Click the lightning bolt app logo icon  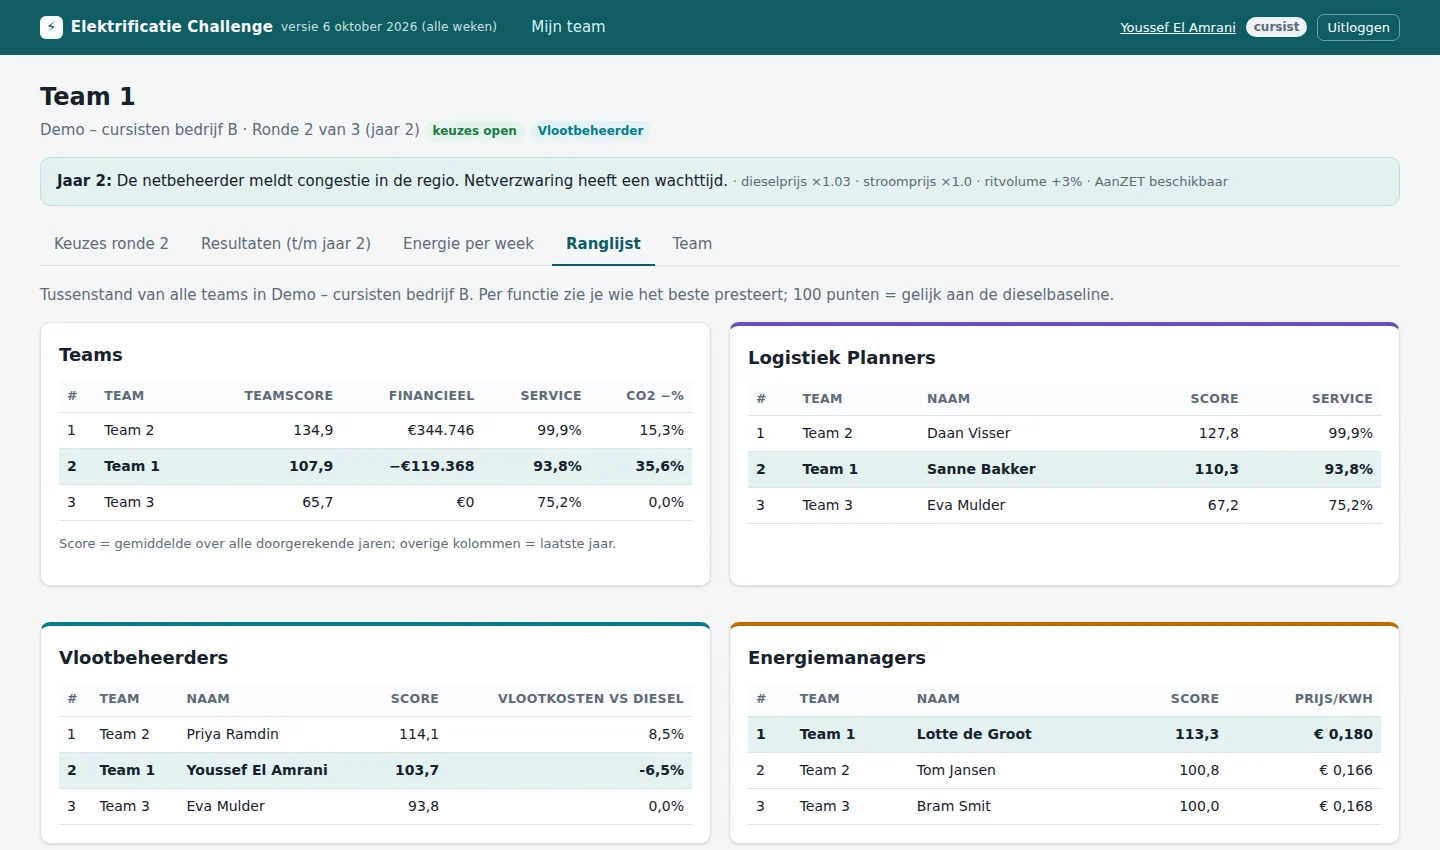(x=51, y=27)
